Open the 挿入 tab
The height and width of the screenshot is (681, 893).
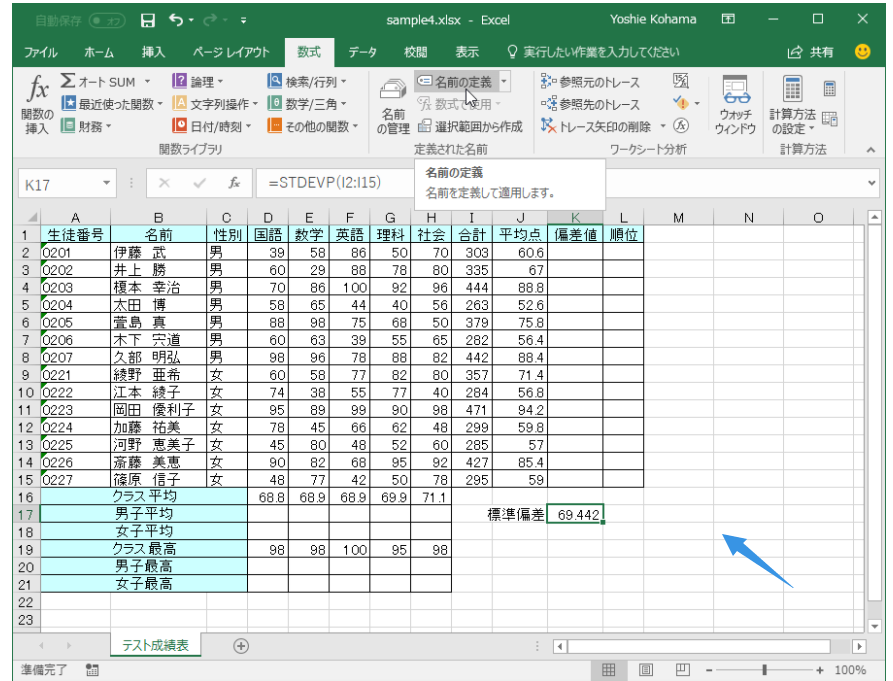(153, 52)
